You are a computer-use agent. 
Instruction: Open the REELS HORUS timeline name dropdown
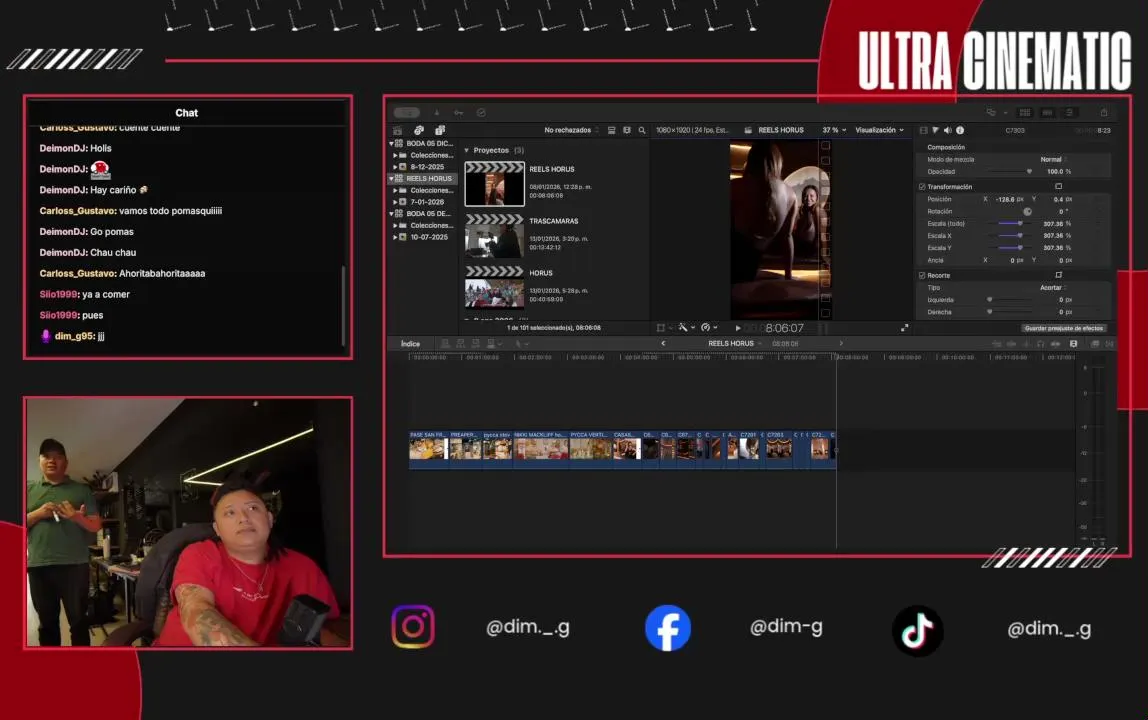734,344
